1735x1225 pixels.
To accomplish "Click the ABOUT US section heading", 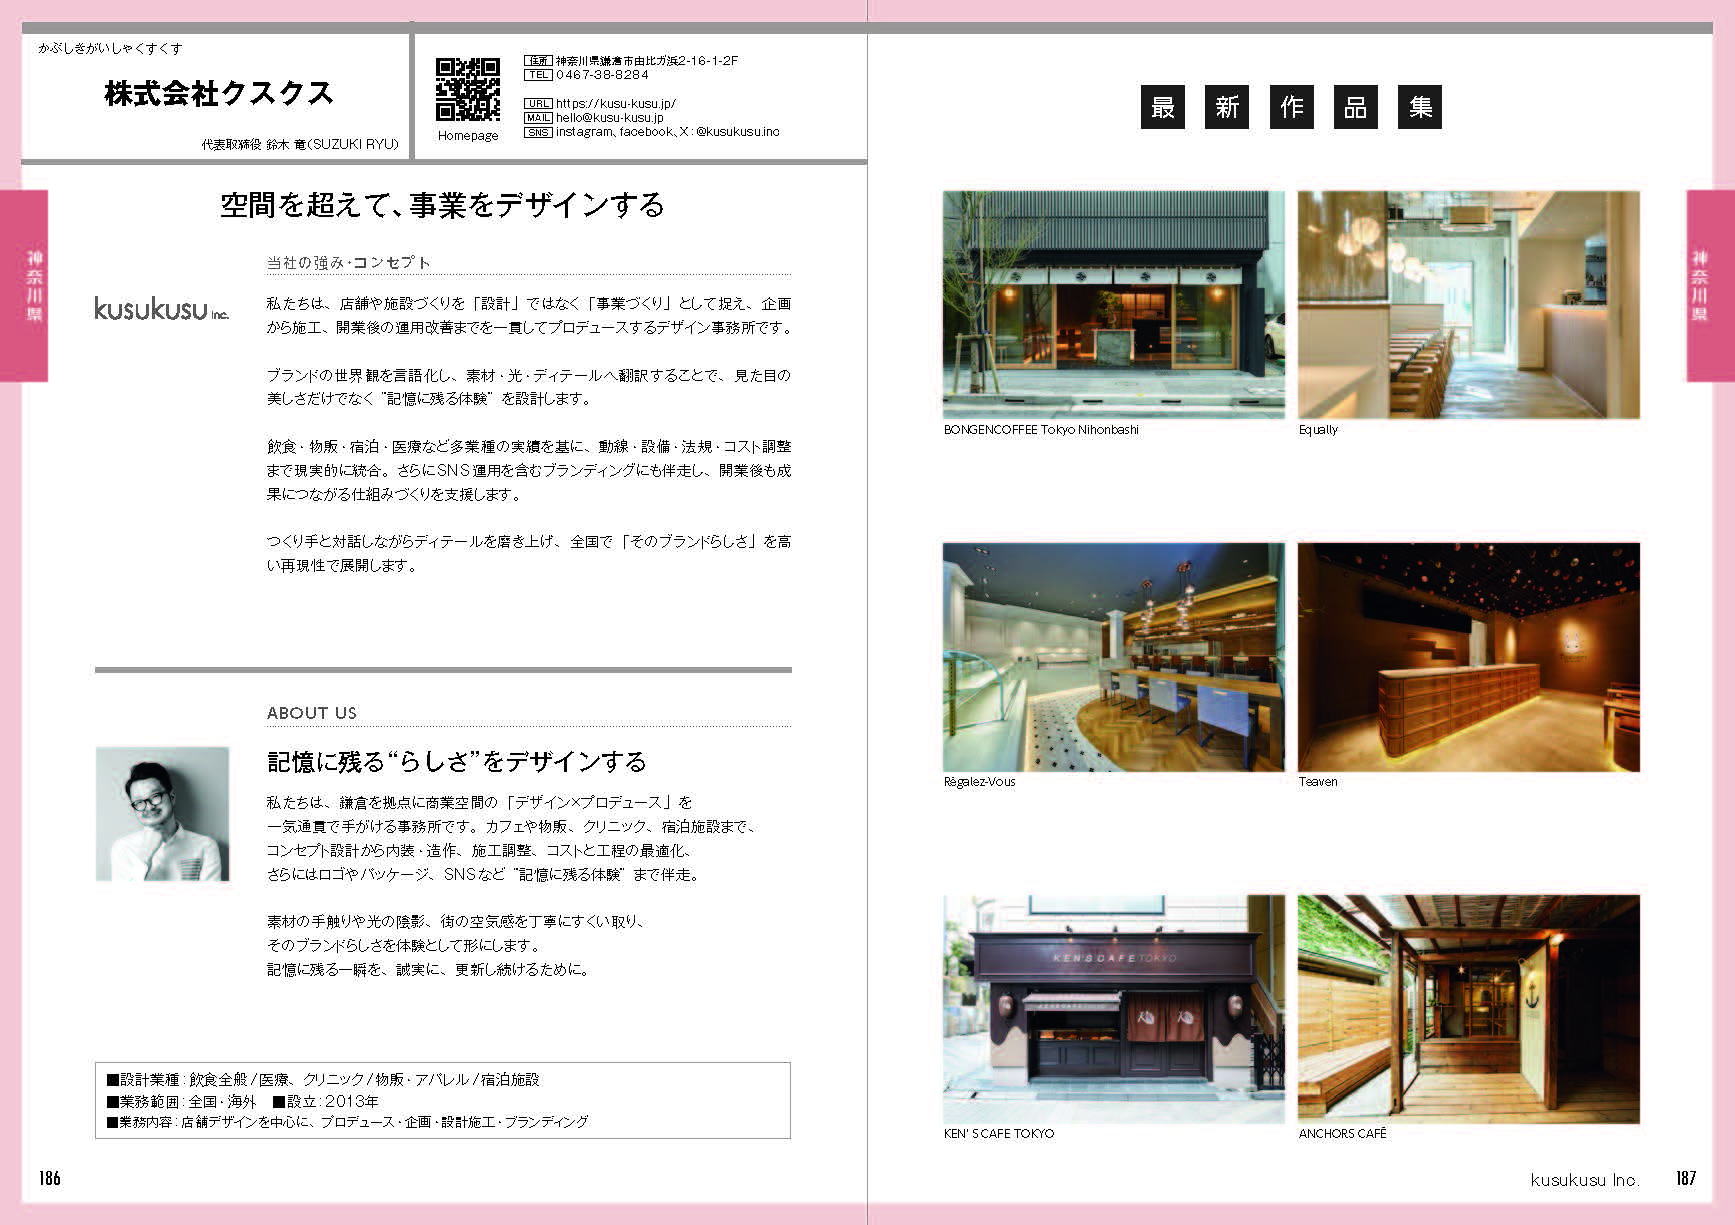I will [x=311, y=713].
